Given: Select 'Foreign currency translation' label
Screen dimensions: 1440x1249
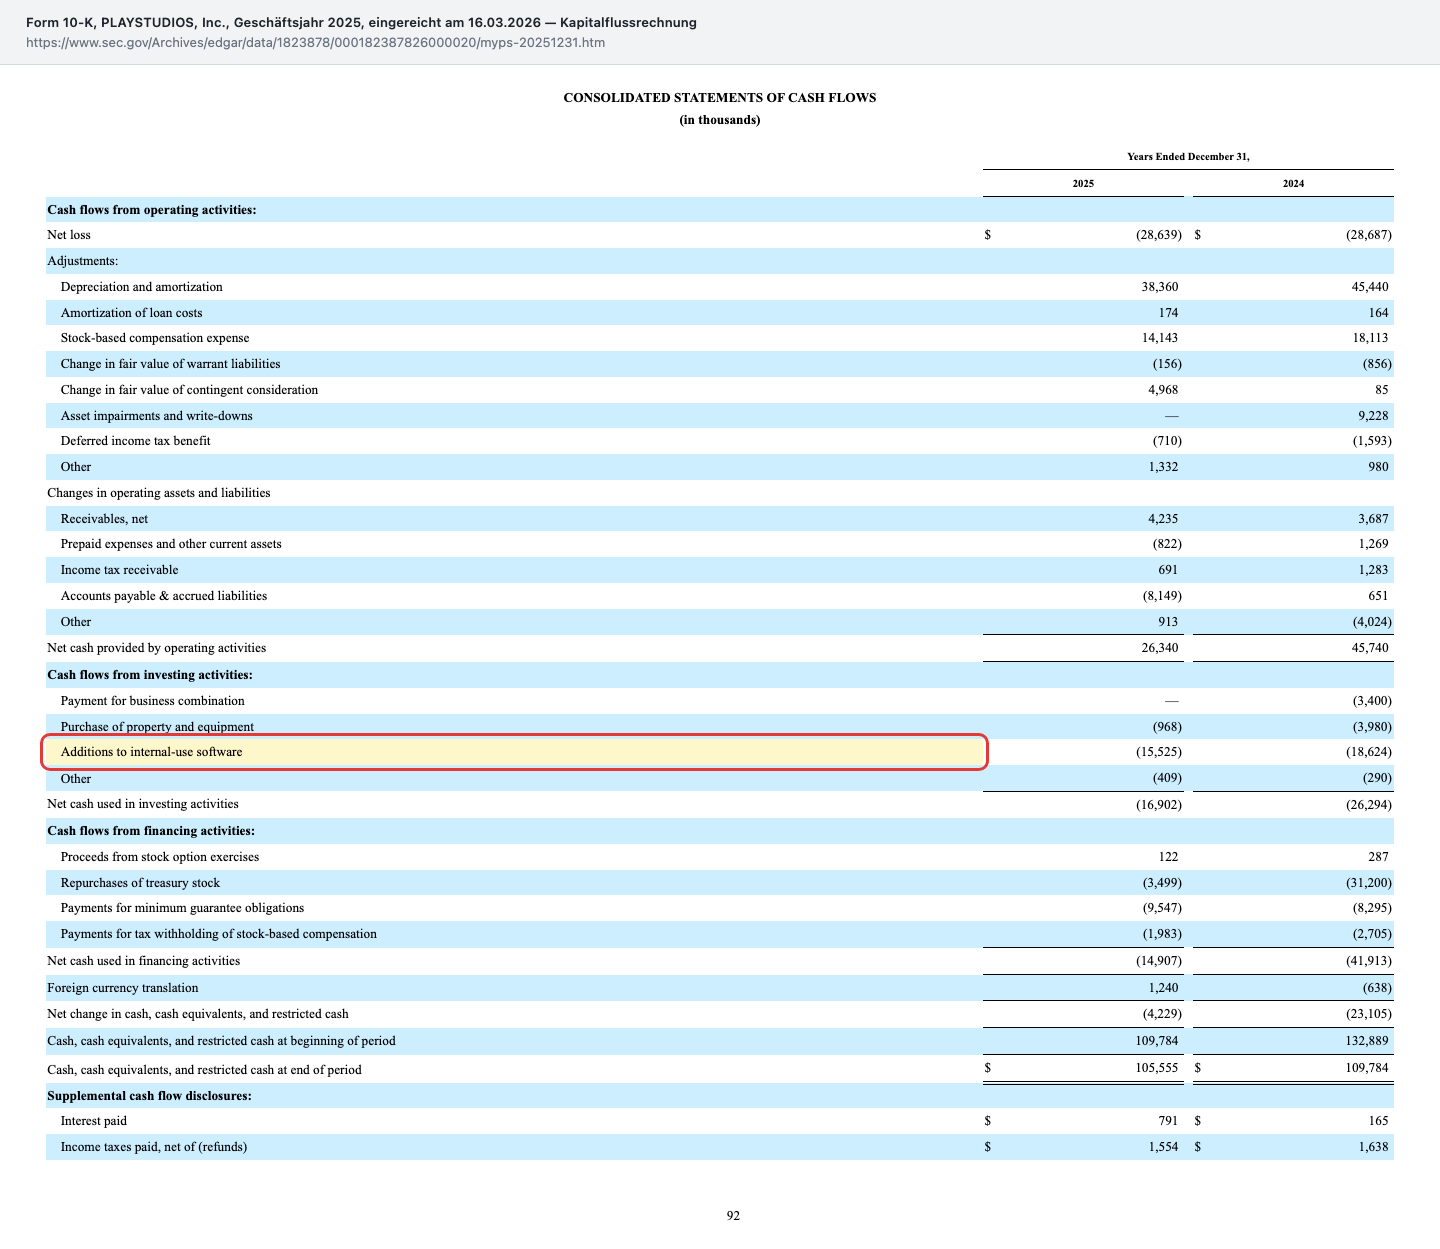Looking at the screenshot, I should click(123, 988).
